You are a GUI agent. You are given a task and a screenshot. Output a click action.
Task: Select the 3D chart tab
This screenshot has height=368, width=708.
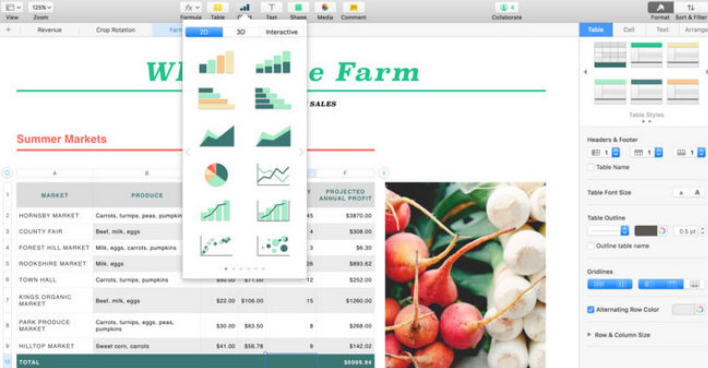(x=241, y=32)
